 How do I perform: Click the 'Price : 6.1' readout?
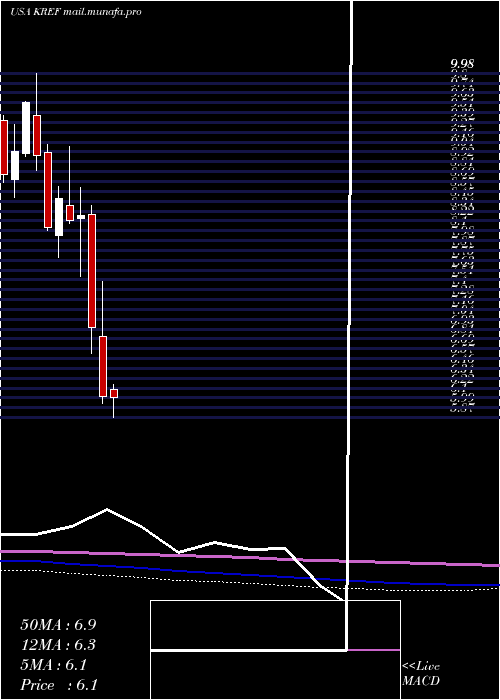(x=59, y=685)
